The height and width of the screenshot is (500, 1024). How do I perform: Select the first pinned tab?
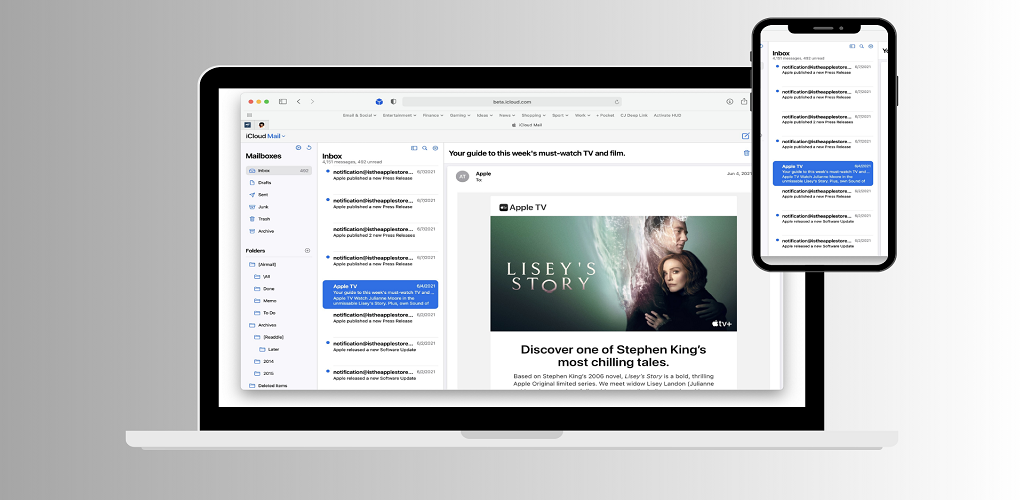click(x=248, y=124)
